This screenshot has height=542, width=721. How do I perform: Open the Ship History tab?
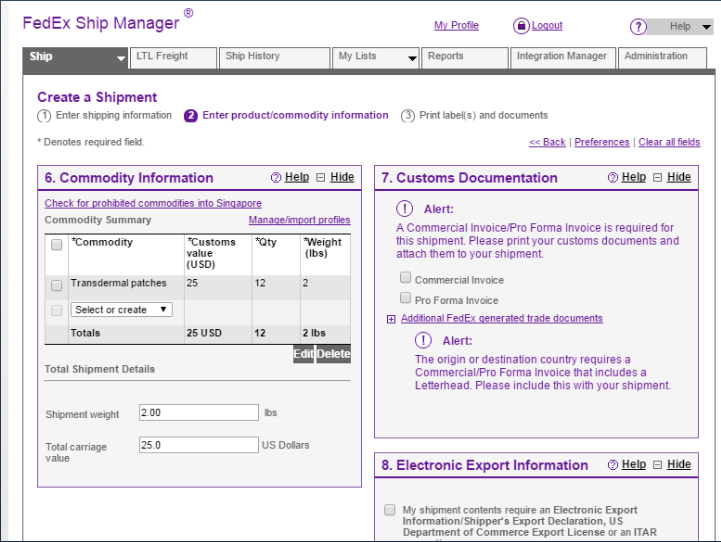(x=275, y=57)
